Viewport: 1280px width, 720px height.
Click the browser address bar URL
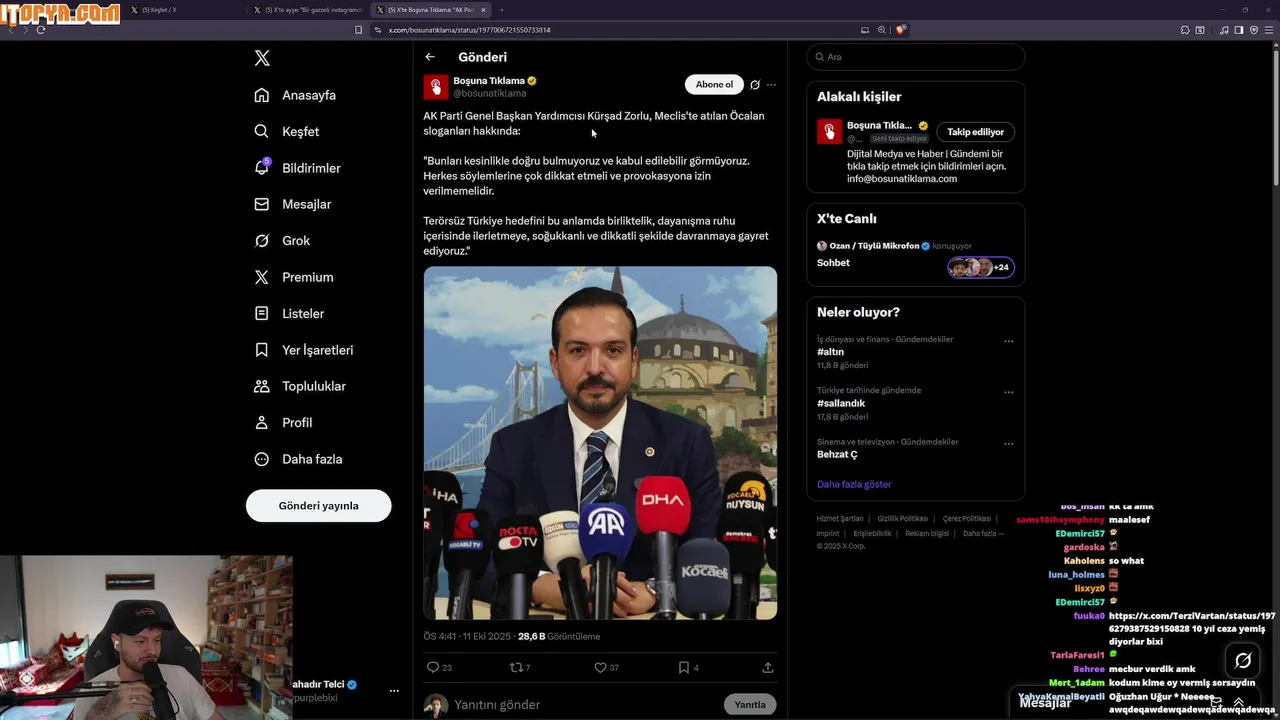point(469,30)
